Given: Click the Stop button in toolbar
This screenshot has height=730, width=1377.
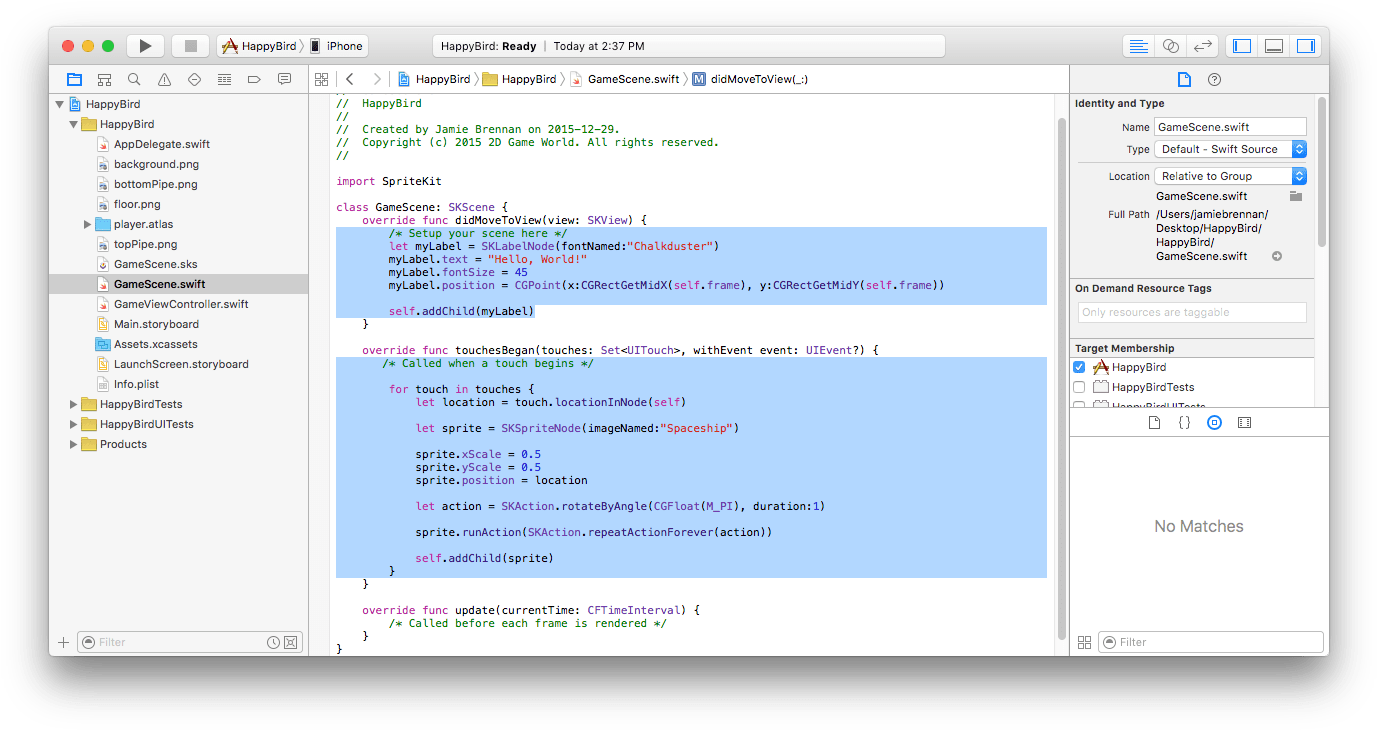Looking at the screenshot, I should (190, 46).
